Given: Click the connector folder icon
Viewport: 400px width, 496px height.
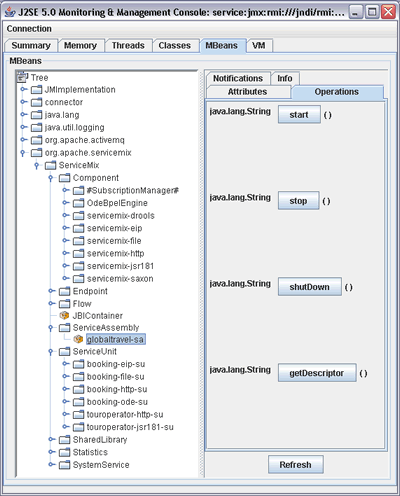Looking at the screenshot, I should point(37,102).
